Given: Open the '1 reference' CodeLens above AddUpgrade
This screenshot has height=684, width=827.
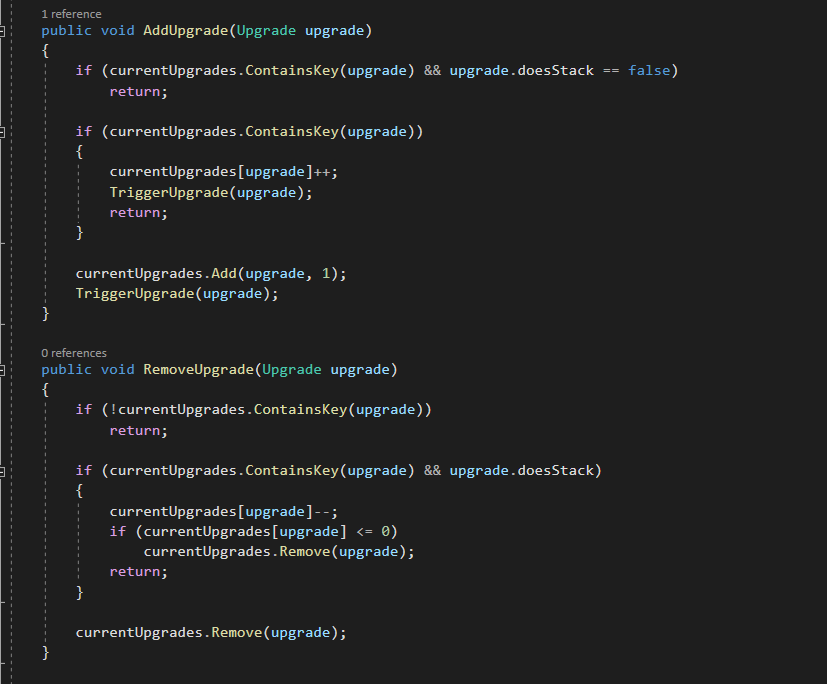Looking at the screenshot, I should pyautogui.click(x=70, y=14).
